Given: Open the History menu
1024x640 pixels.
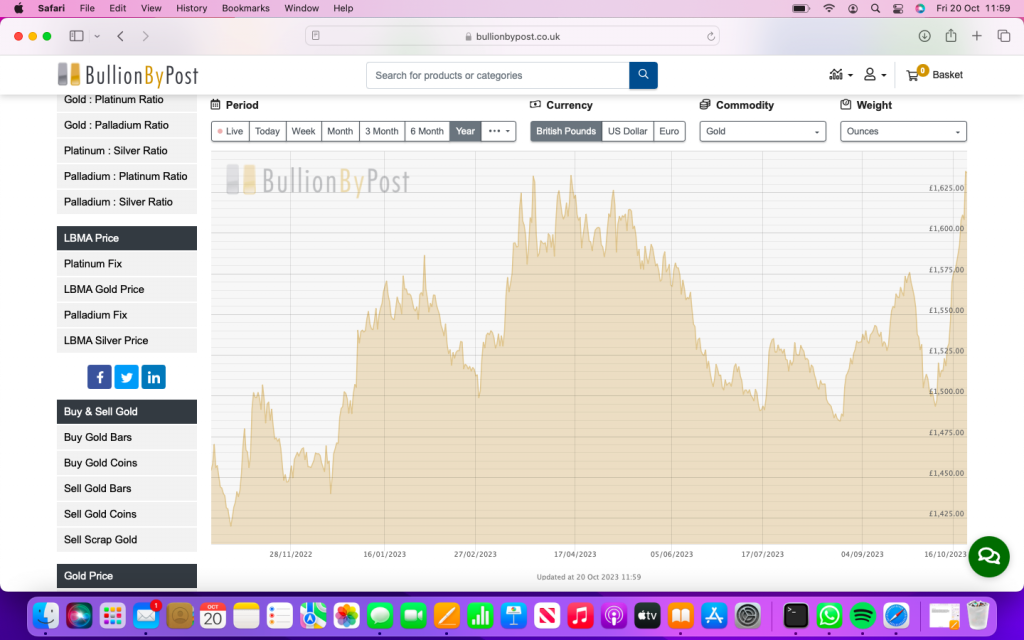Looking at the screenshot, I should 191,8.
